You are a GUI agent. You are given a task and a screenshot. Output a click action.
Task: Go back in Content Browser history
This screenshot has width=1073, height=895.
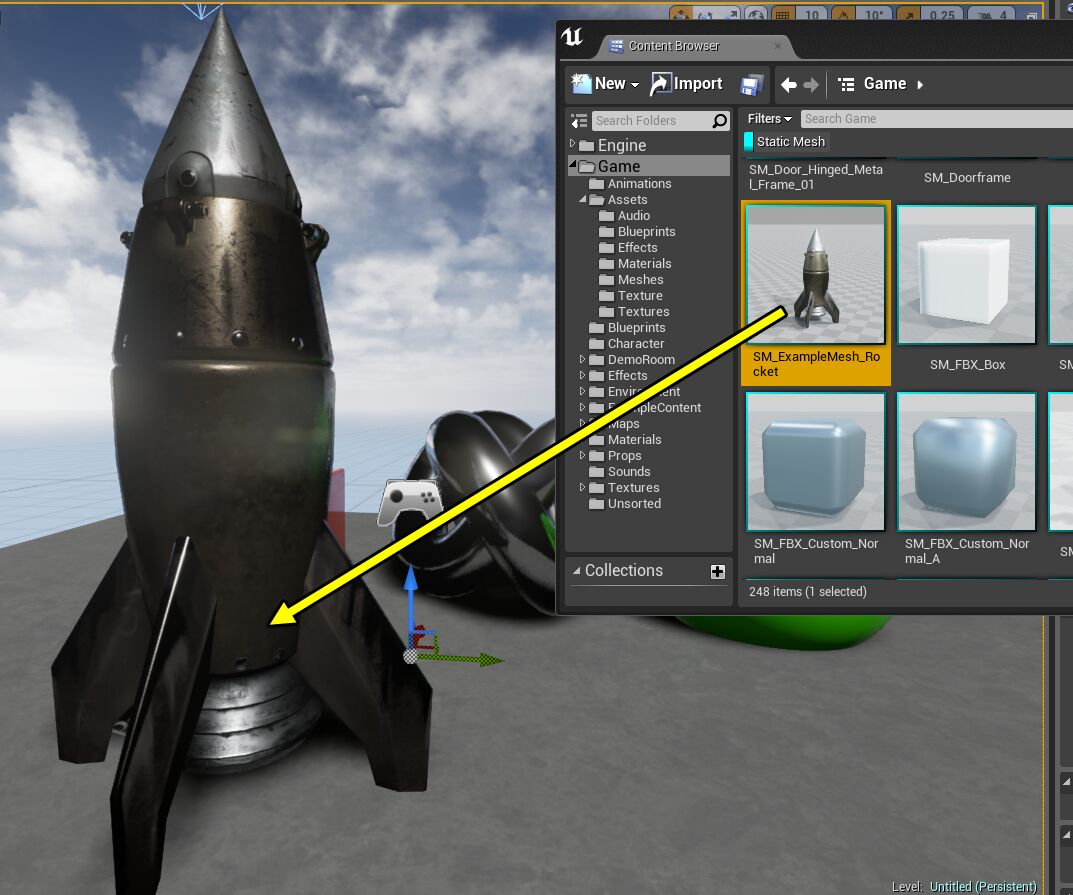788,85
